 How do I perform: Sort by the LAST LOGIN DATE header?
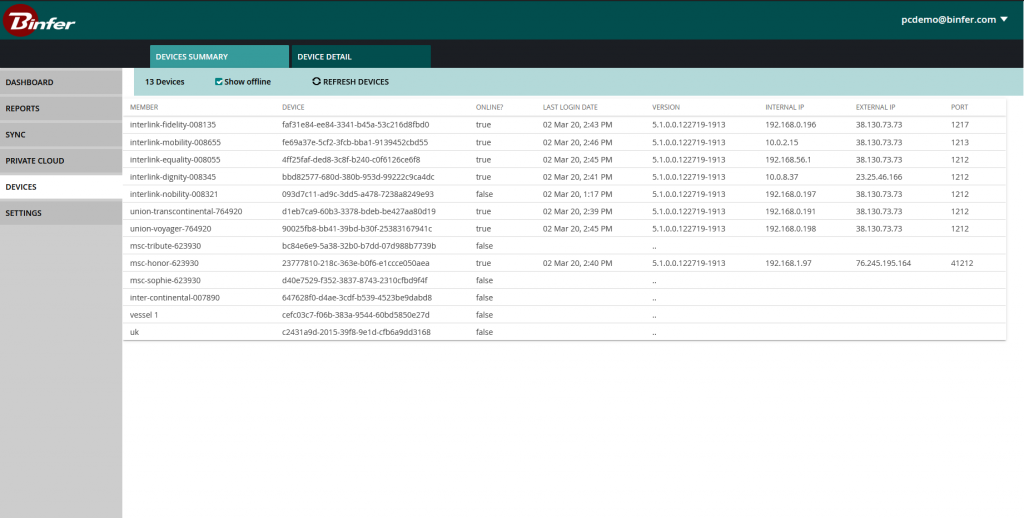click(570, 107)
